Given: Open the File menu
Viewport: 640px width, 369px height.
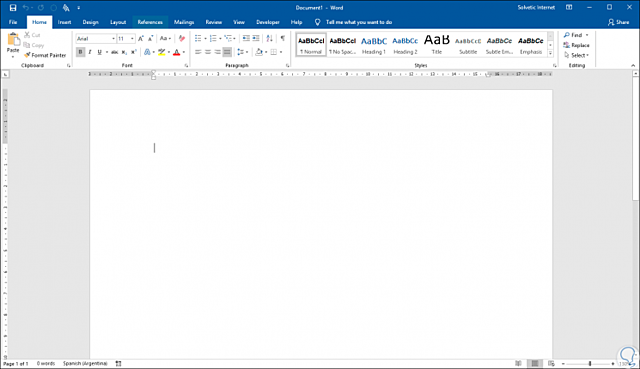Looking at the screenshot, I should pos(13,22).
